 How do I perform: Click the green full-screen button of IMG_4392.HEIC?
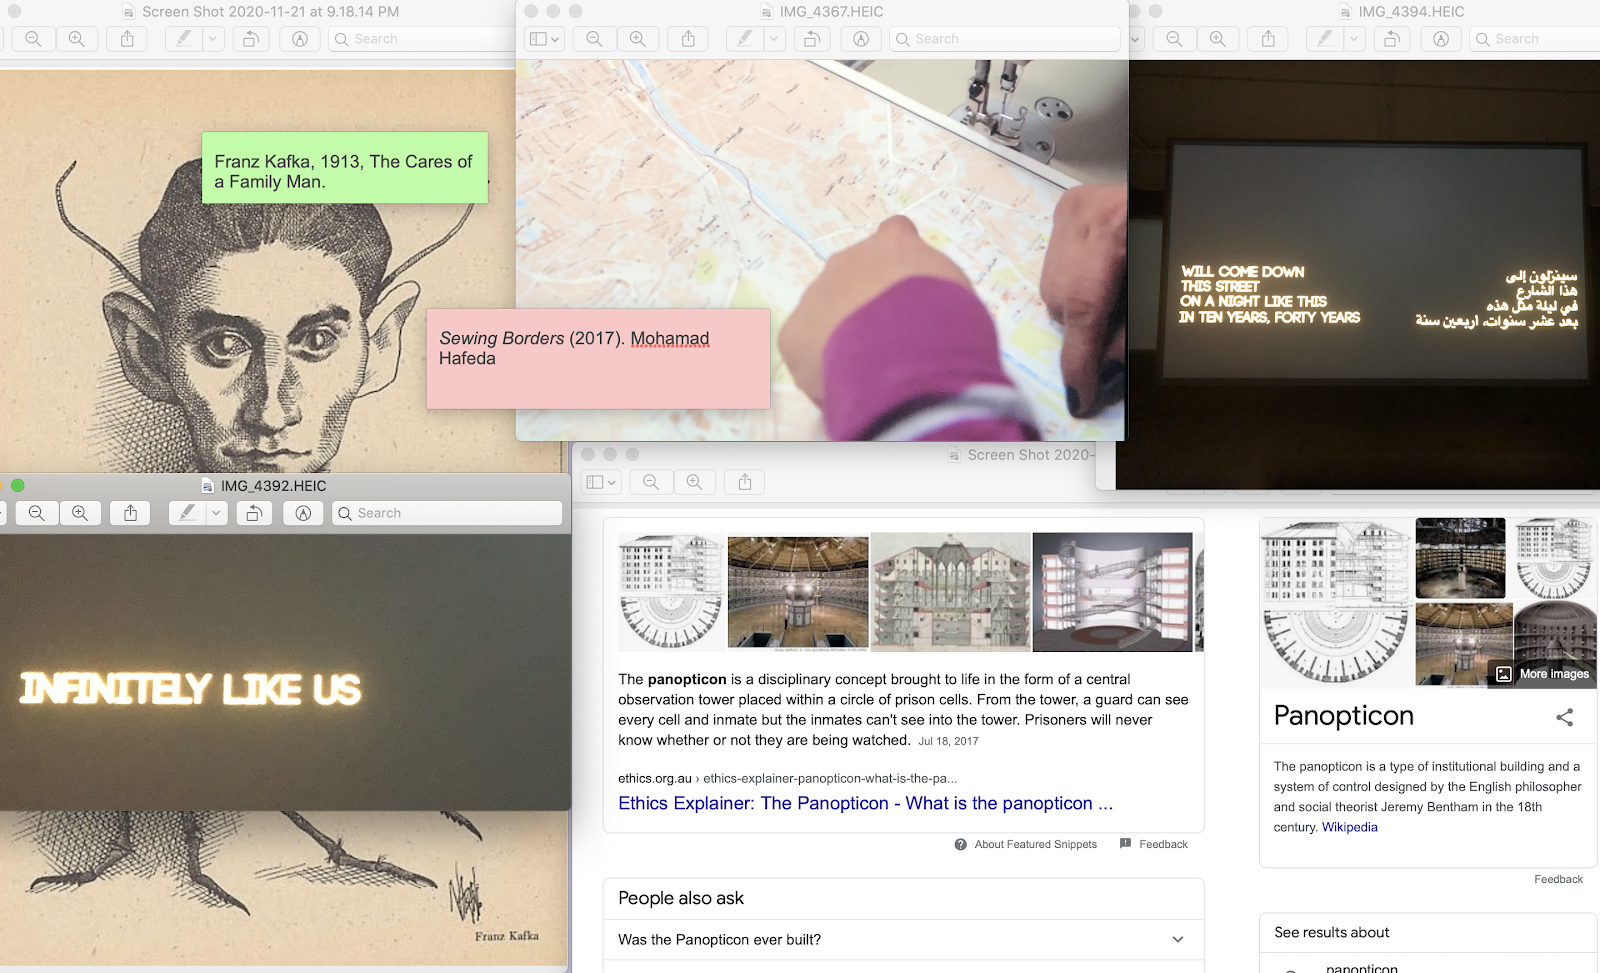tap(18, 485)
